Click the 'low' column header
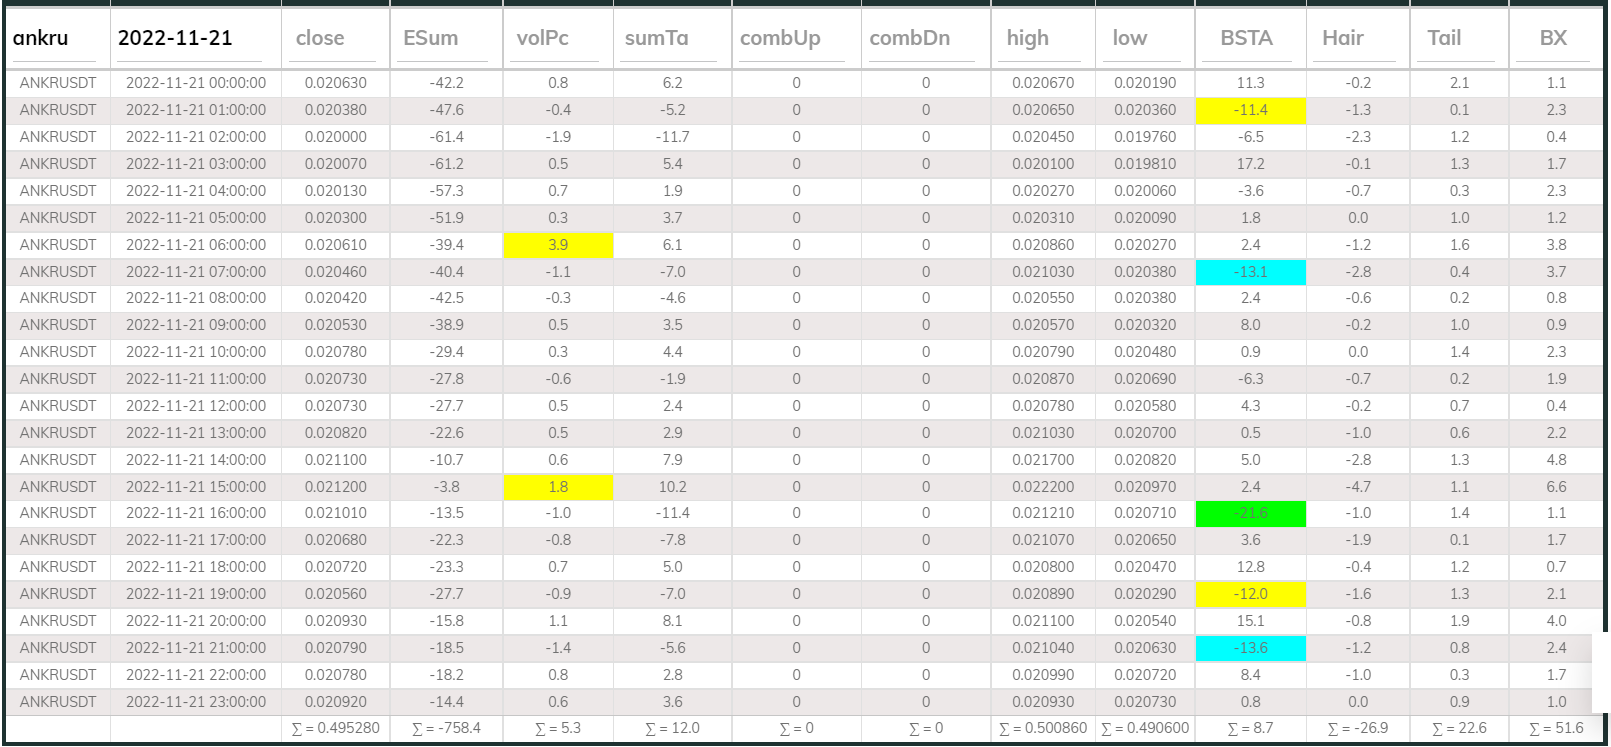 [x=1130, y=38]
